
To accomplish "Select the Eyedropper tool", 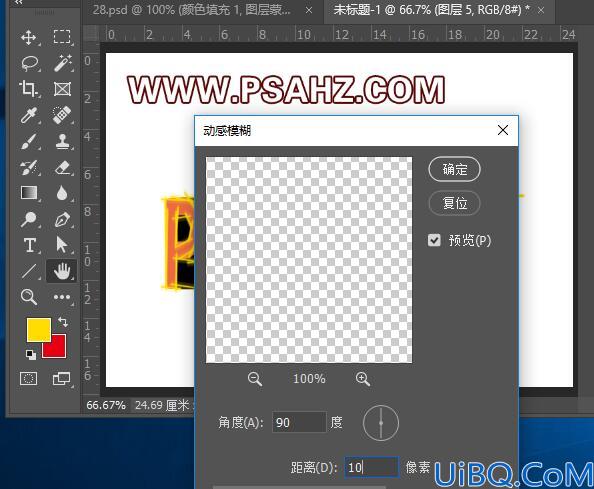I will tap(29, 115).
